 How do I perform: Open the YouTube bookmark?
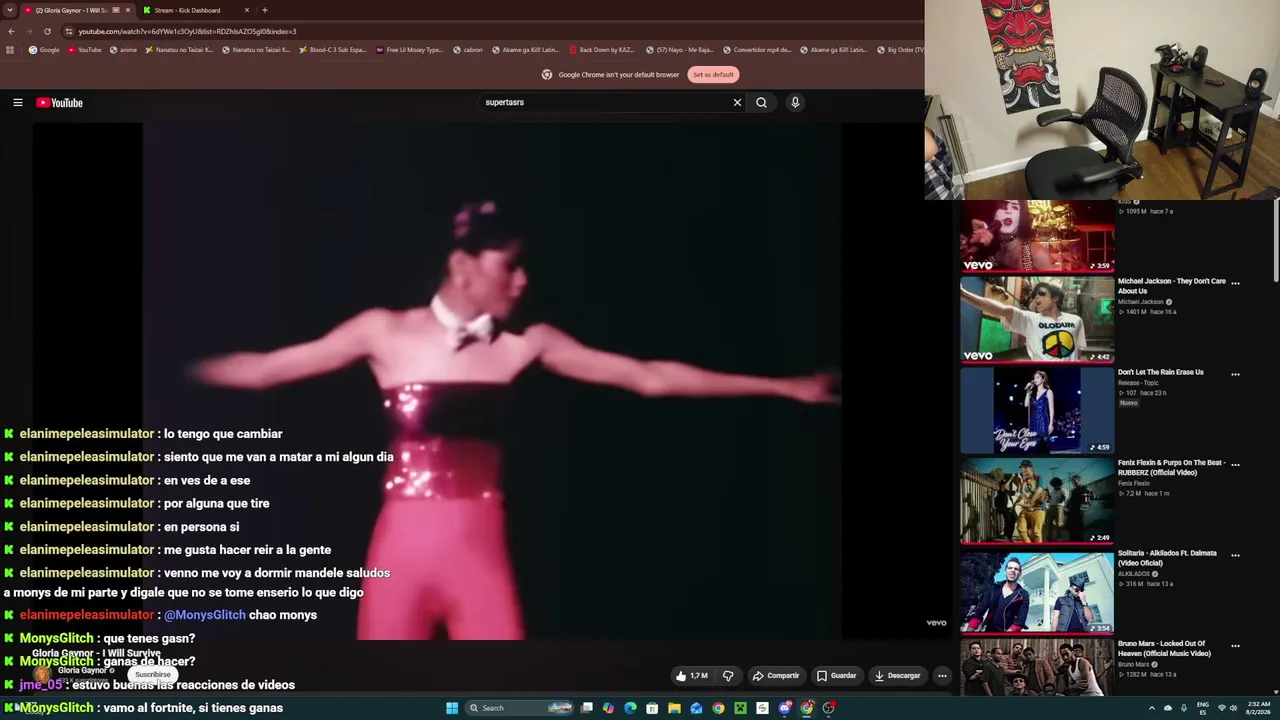(x=85, y=50)
